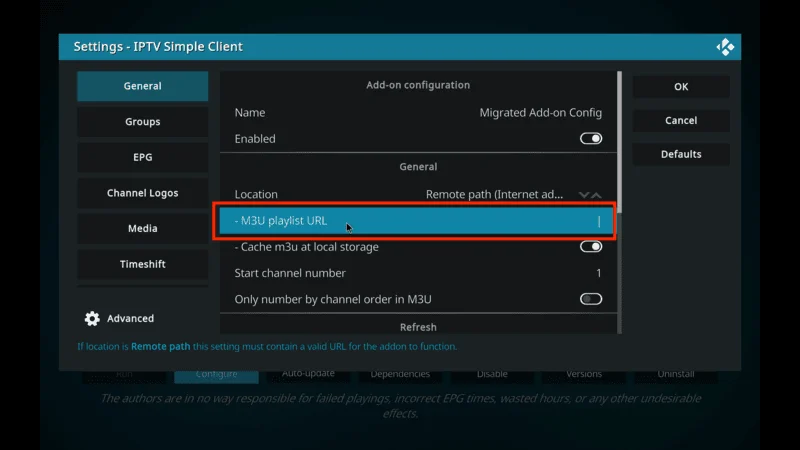Click the Advanced settings gear icon

92,318
